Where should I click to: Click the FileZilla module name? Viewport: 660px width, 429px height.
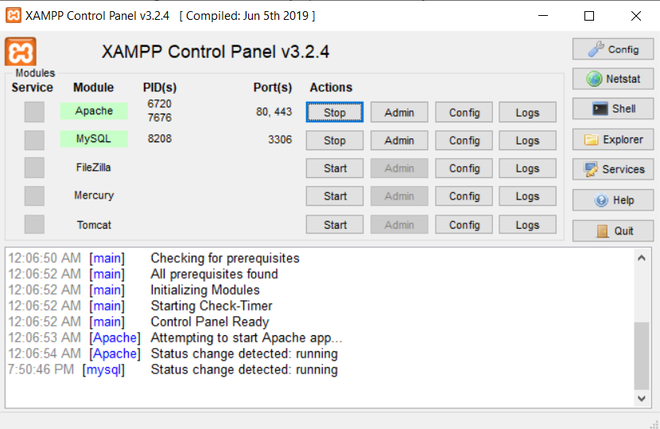point(93,168)
